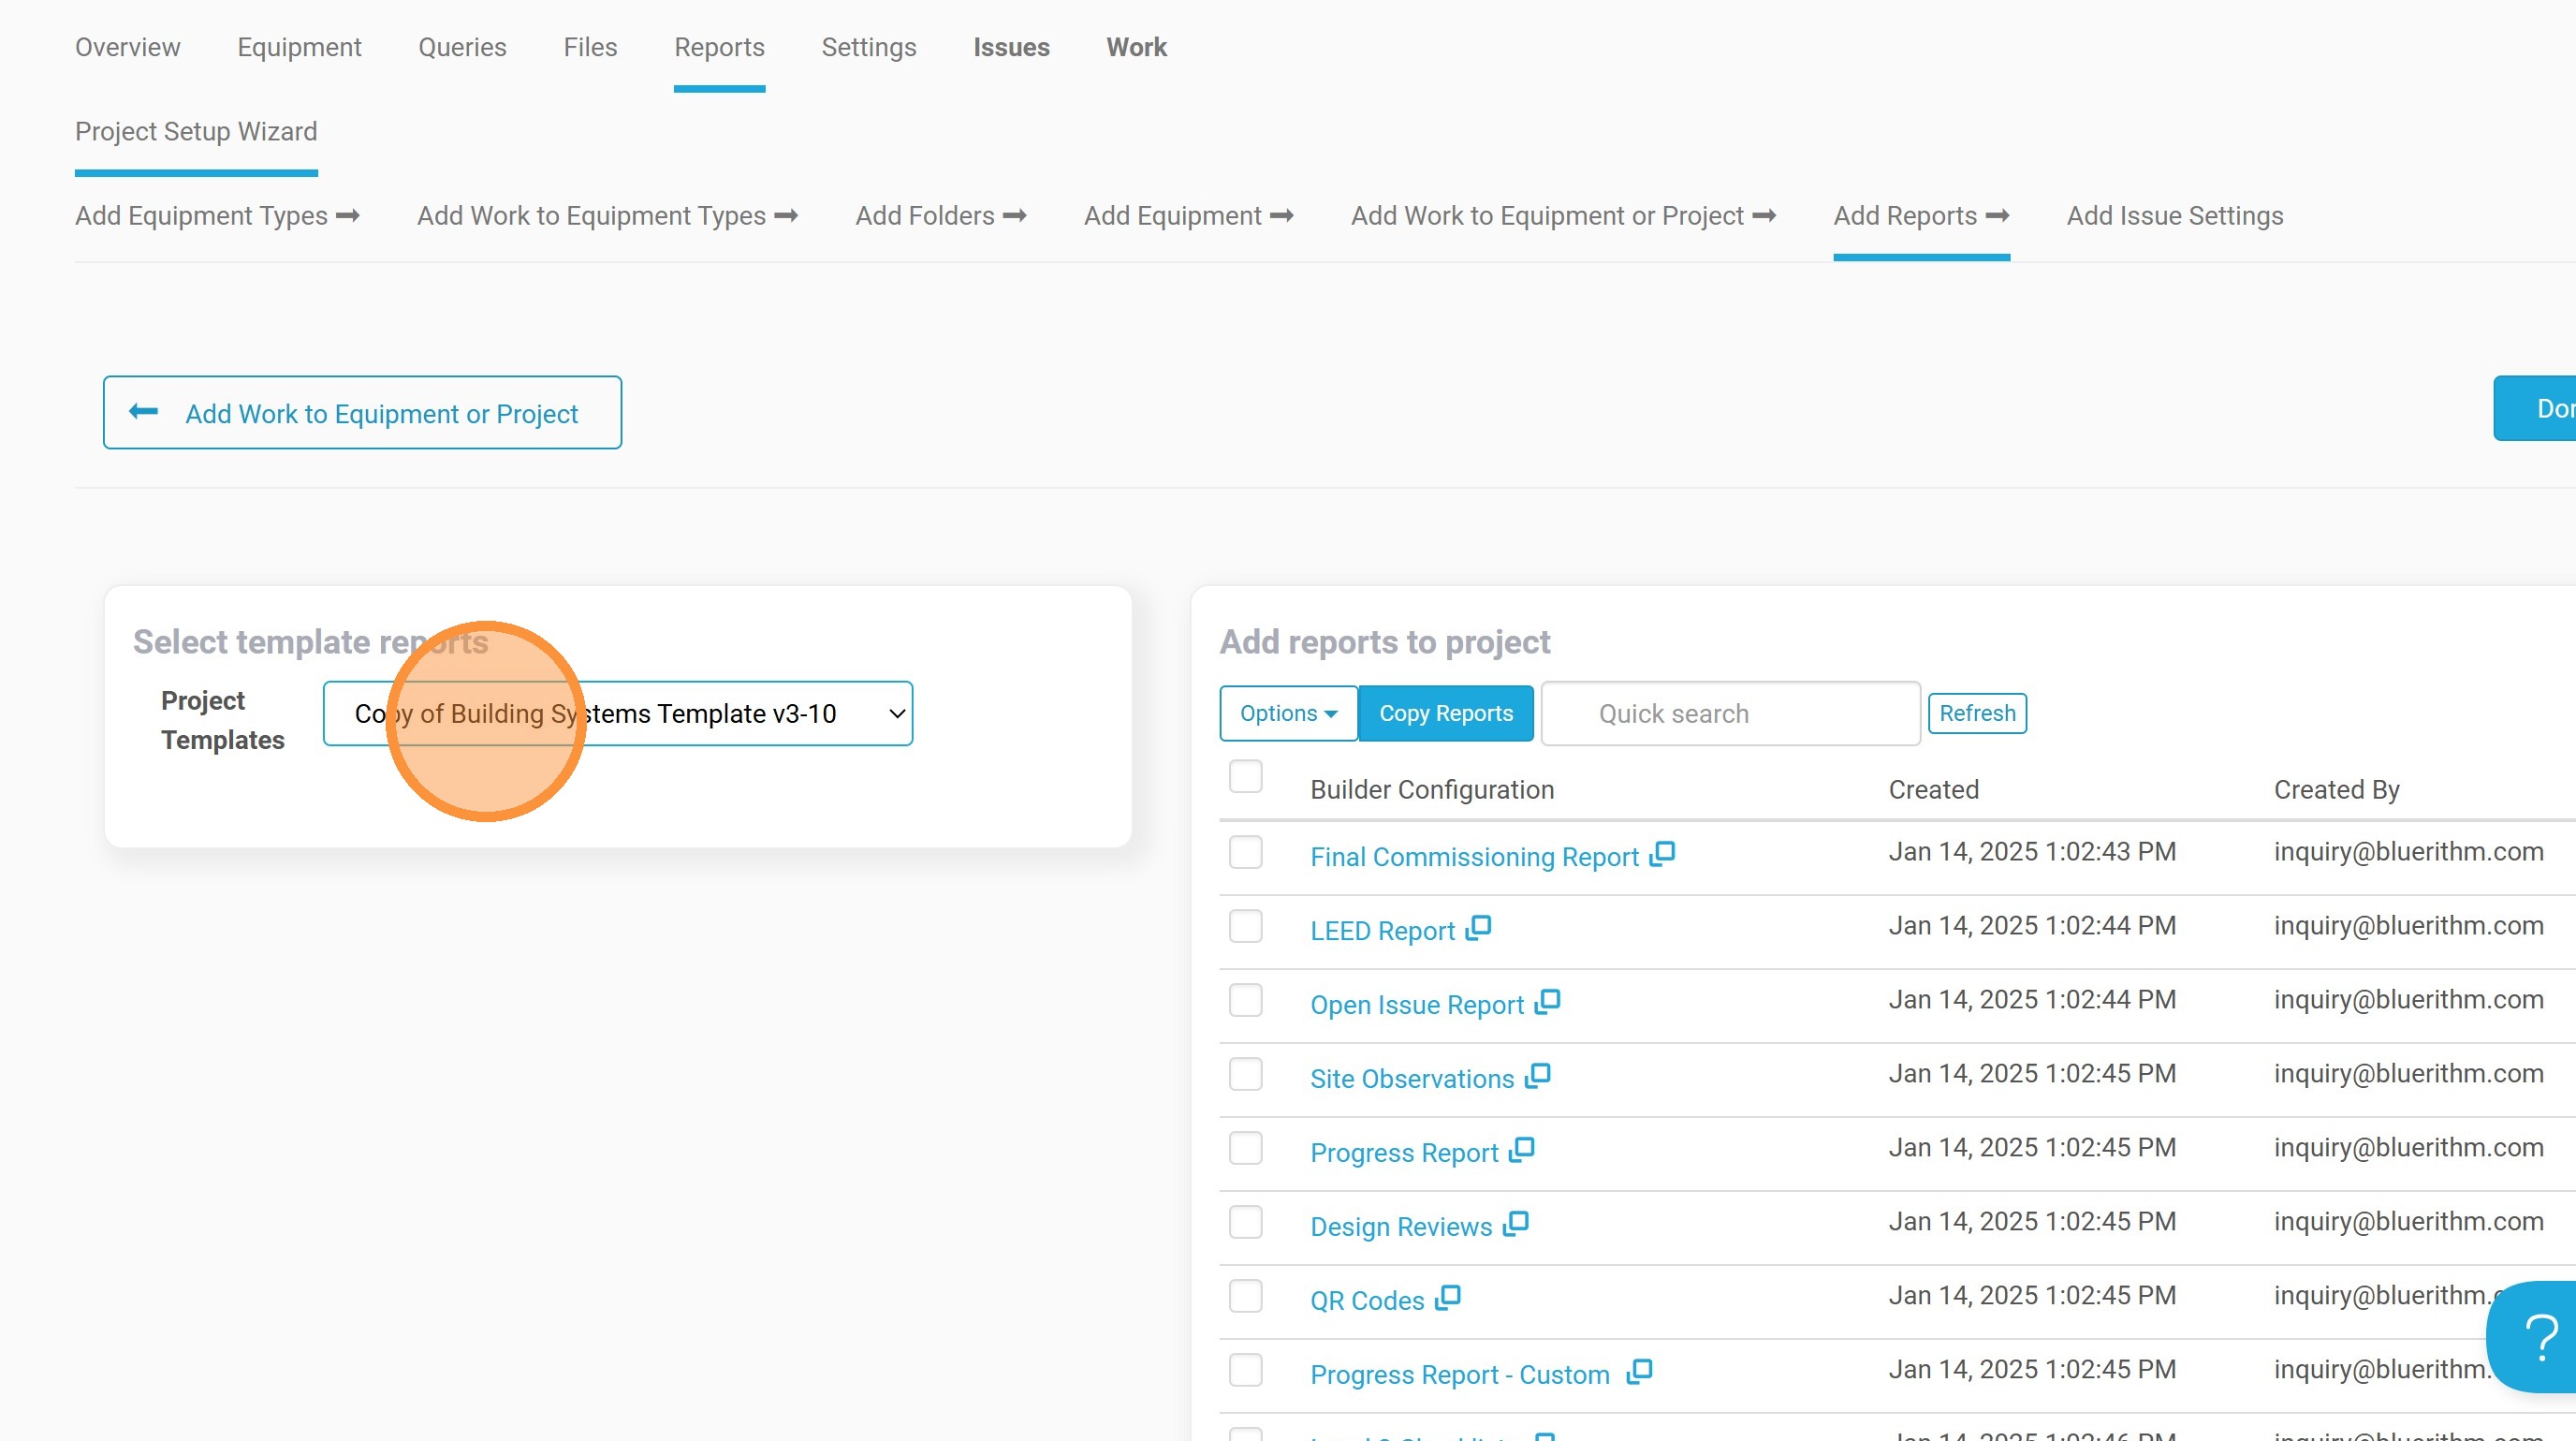Open the Equipment tab
Image resolution: width=2576 pixels, height=1441 pixels.
(x=298, y=47)
